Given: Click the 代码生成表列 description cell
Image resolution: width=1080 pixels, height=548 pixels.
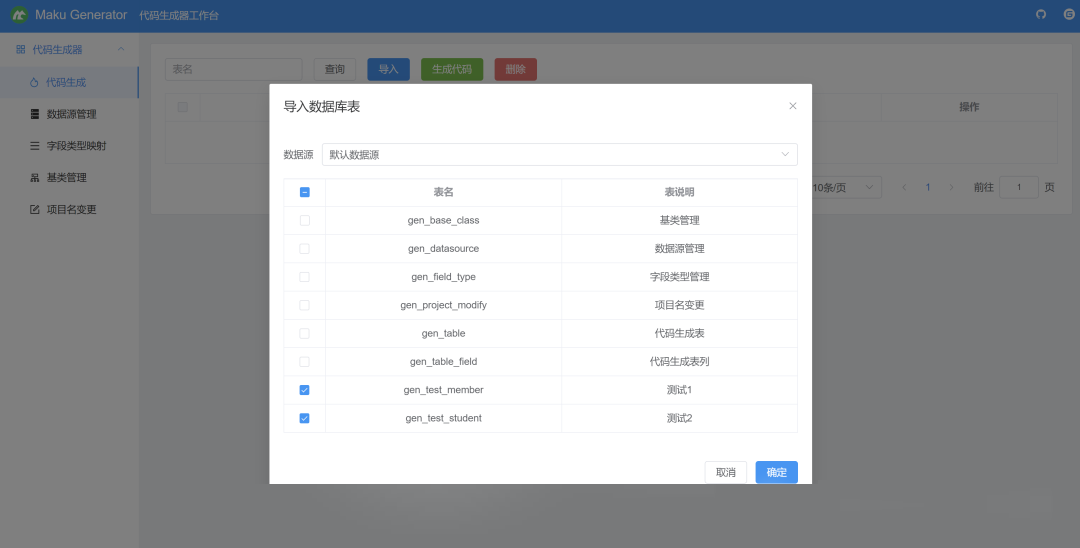Looking at the screenshot, I should [679, 361].
